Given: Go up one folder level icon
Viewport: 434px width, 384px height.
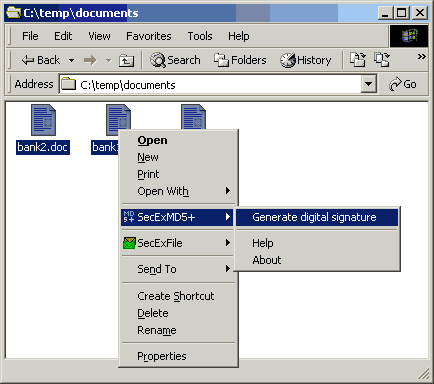Looking at the screenshot, I should 126,61.
